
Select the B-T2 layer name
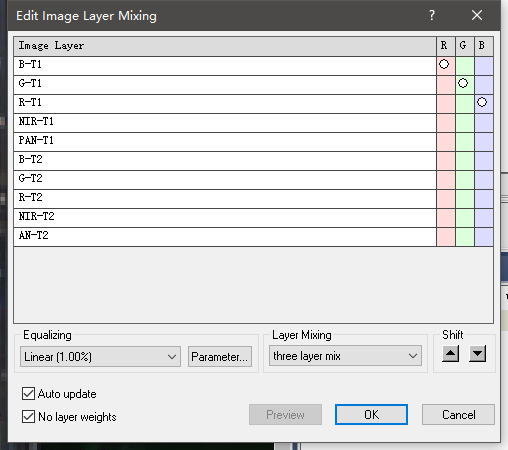(31, 159)
